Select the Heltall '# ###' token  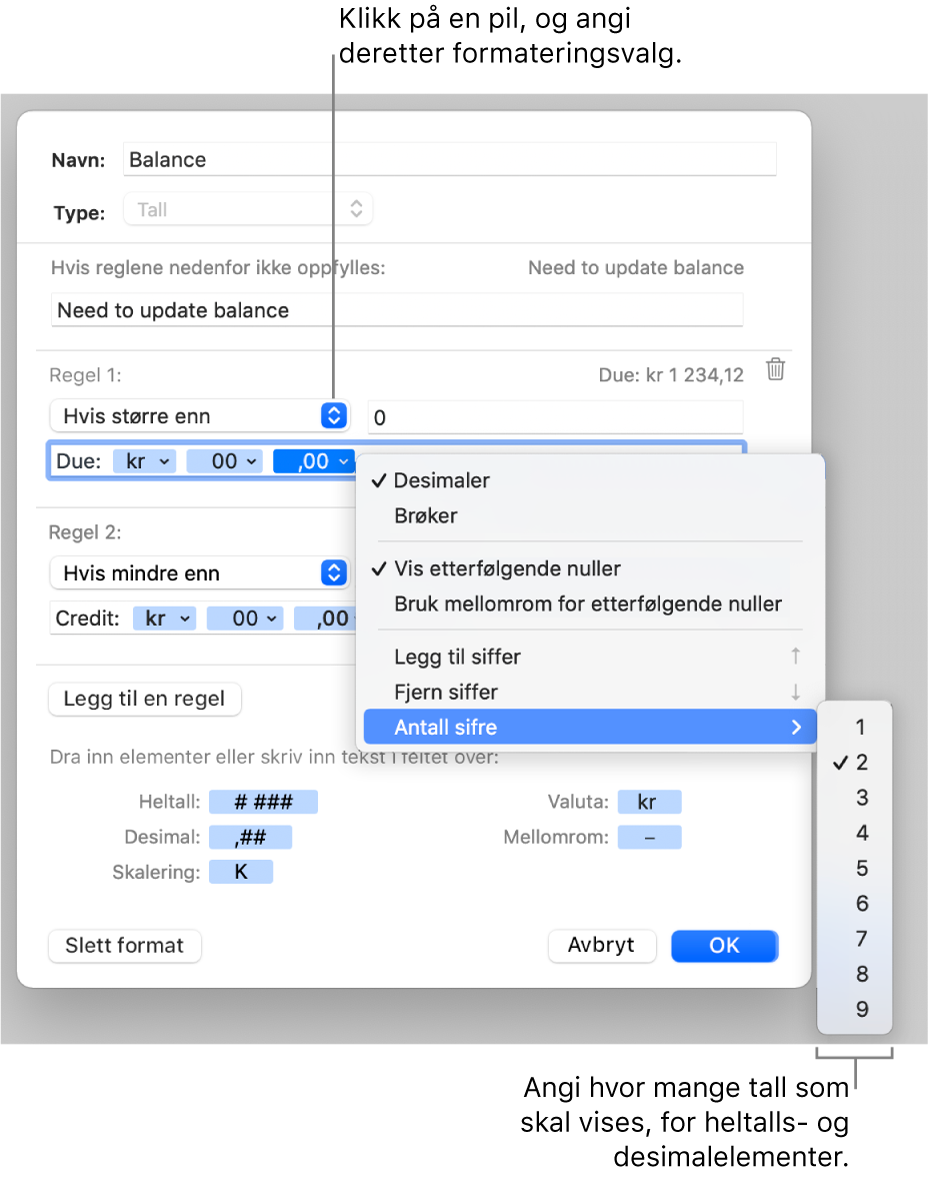(264, 802)
